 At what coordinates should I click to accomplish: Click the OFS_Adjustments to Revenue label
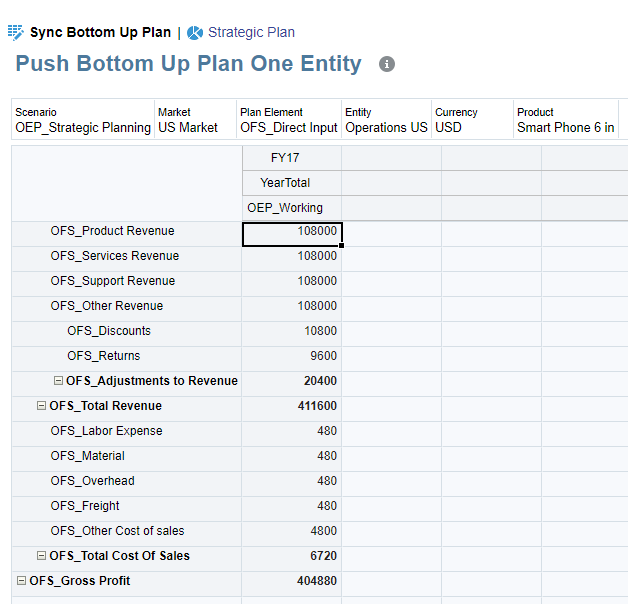coord(152,381)
